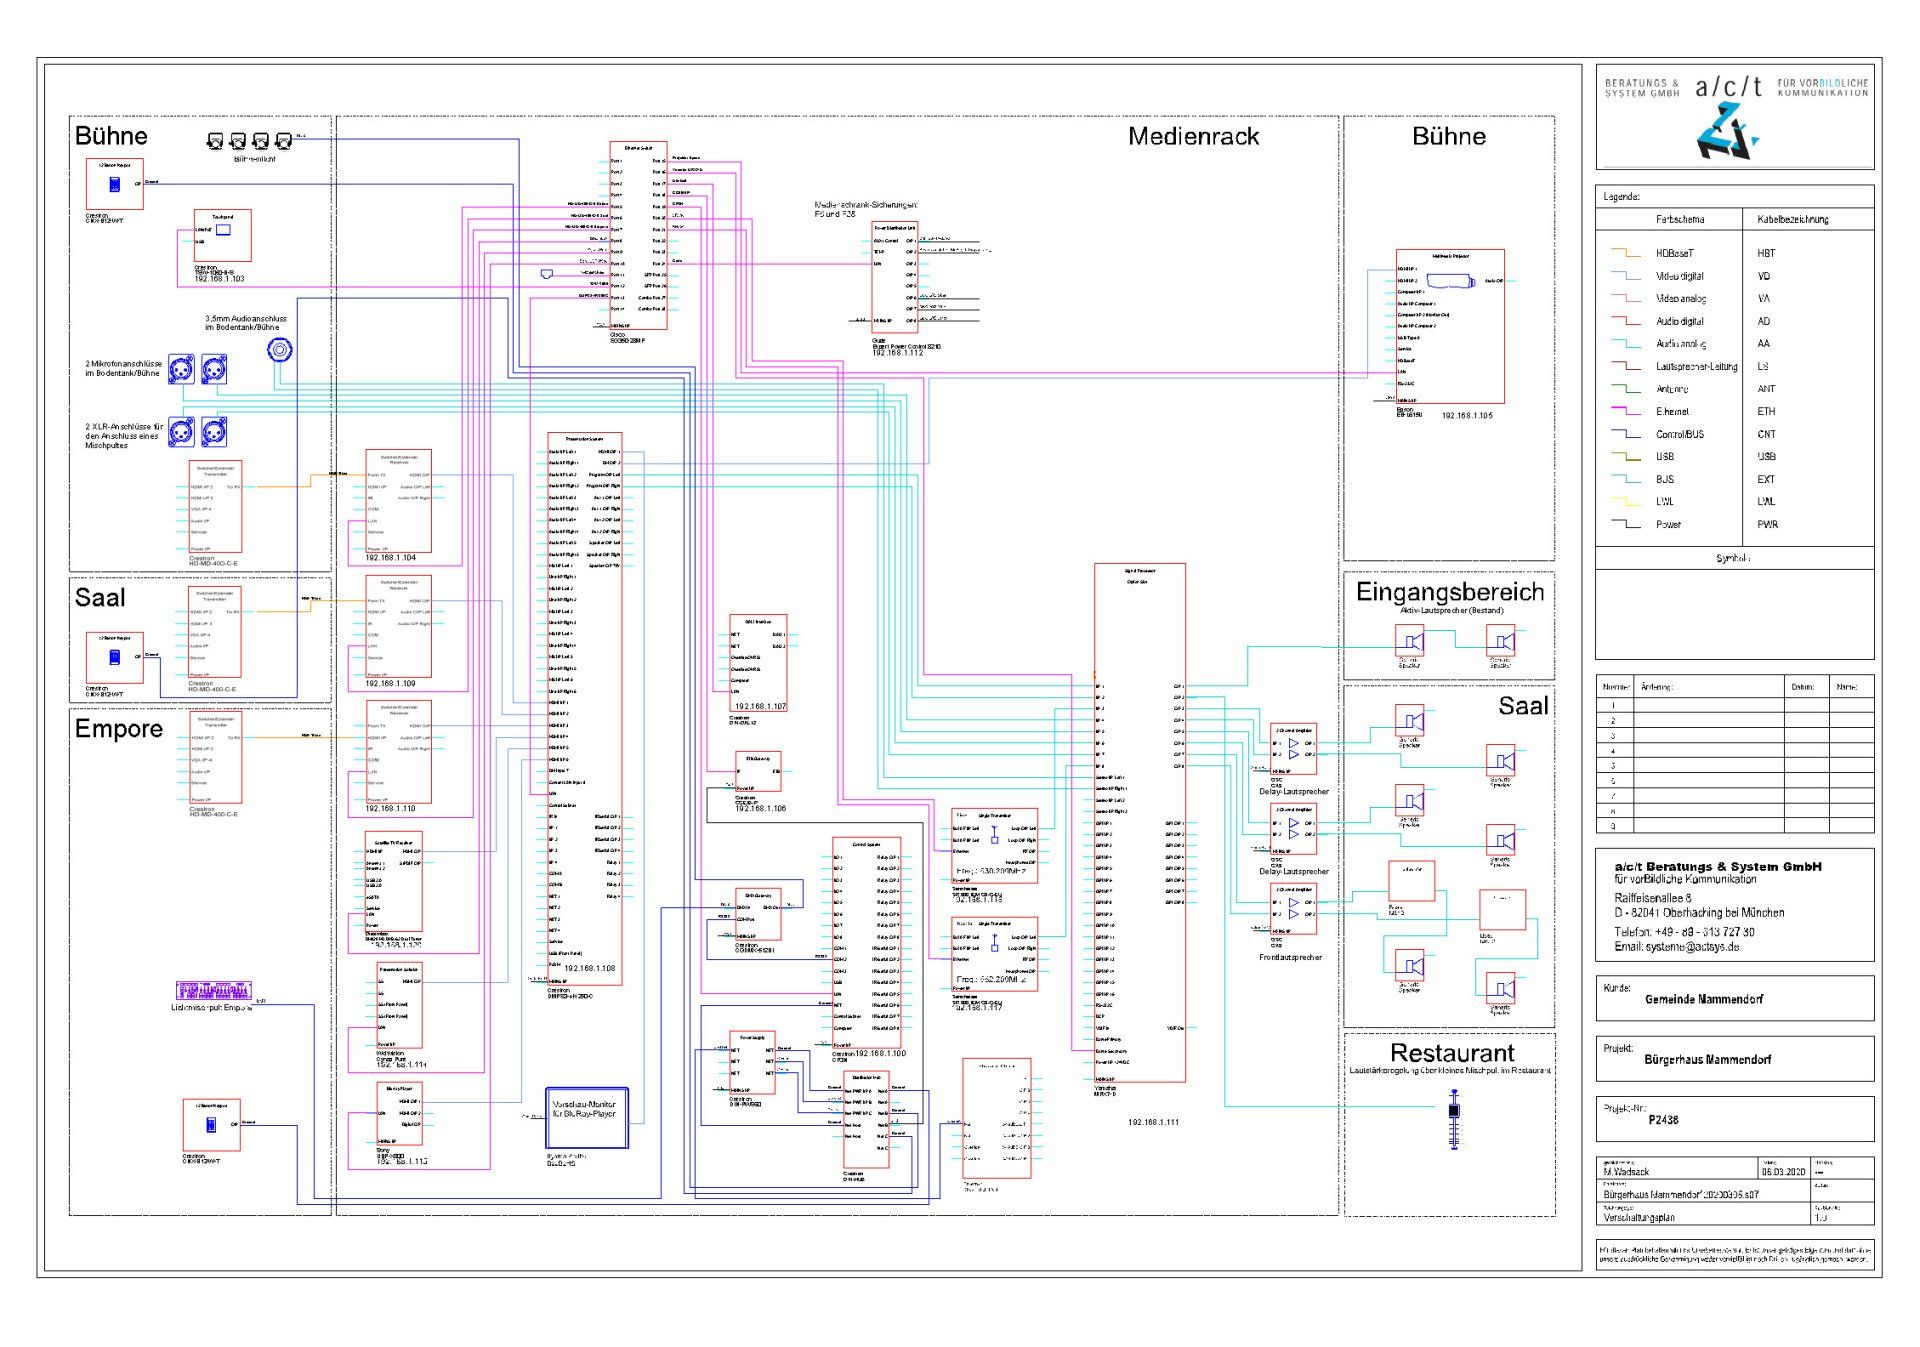The height and width of the screenshot is (1347, 1920).
Task: Select the Vorschau-Monitor für BluRay-Player box
Action: tap(587, 1117)
